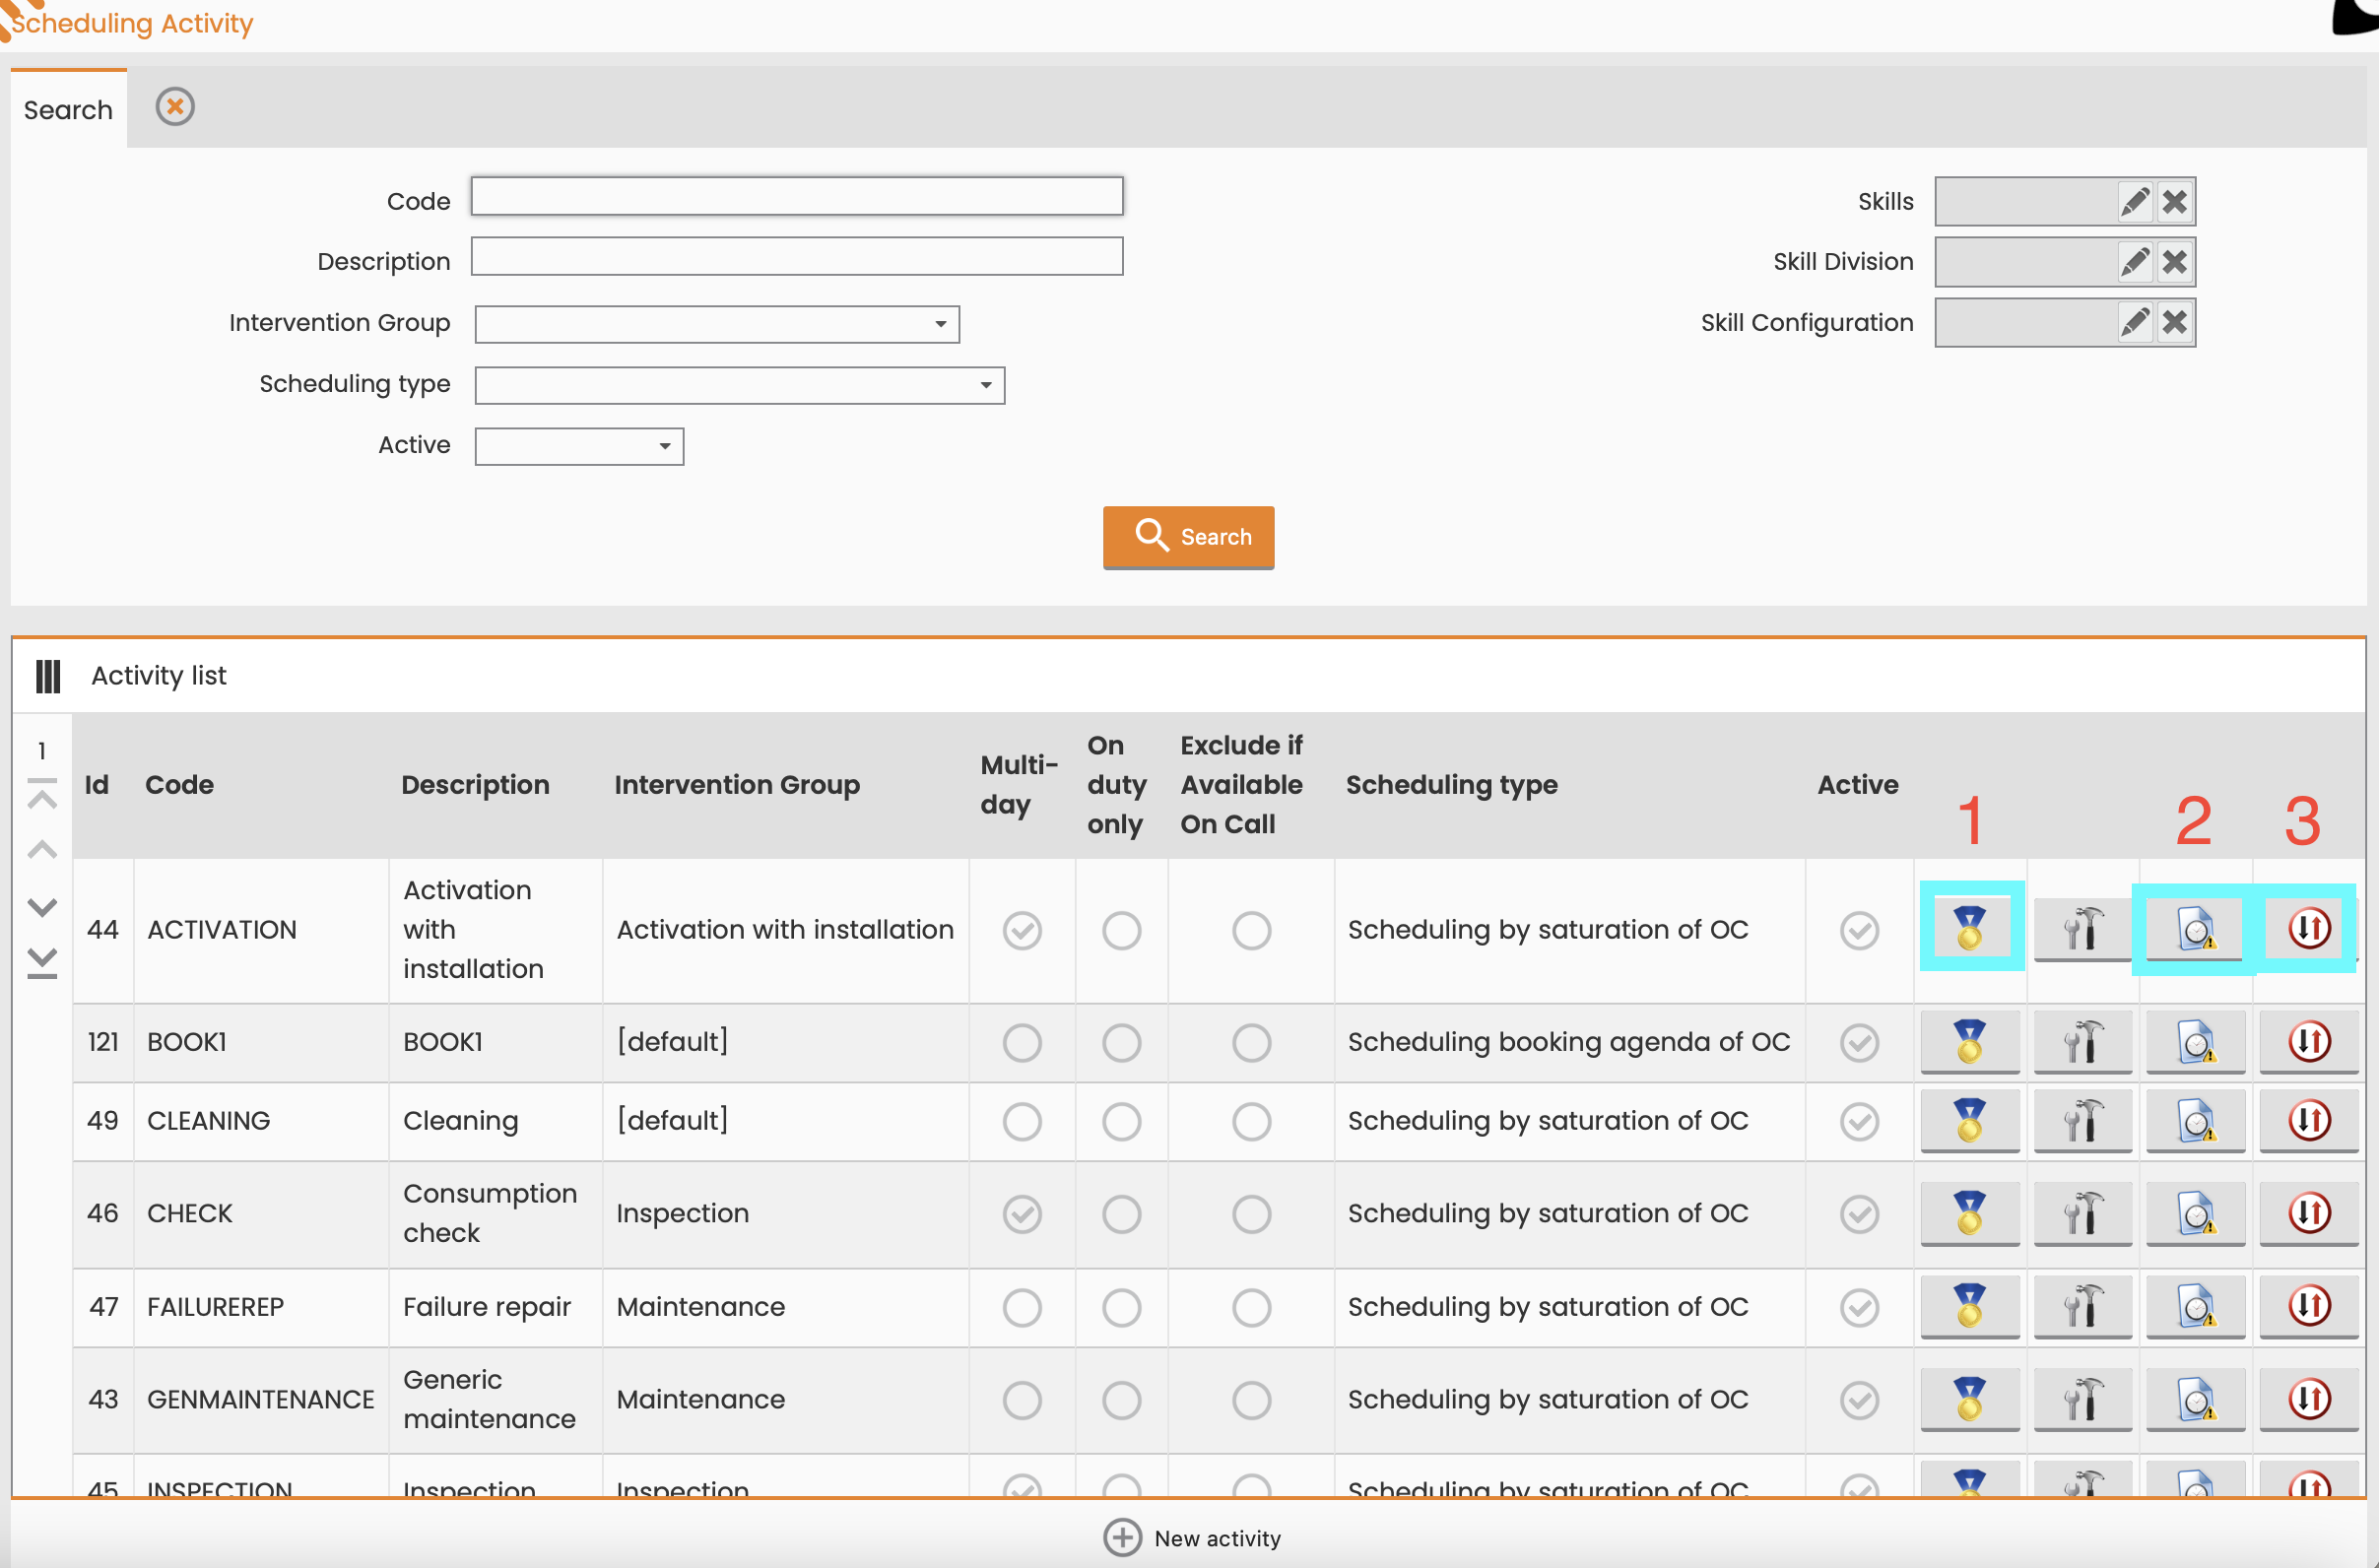Open the medal icon for CHECK row
The height and width of the screenshot is (1568, 2379).
pos(1970,1214)
